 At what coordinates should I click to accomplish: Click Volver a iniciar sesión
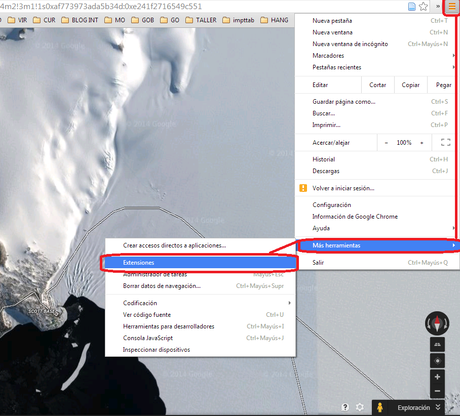point(375,188)
